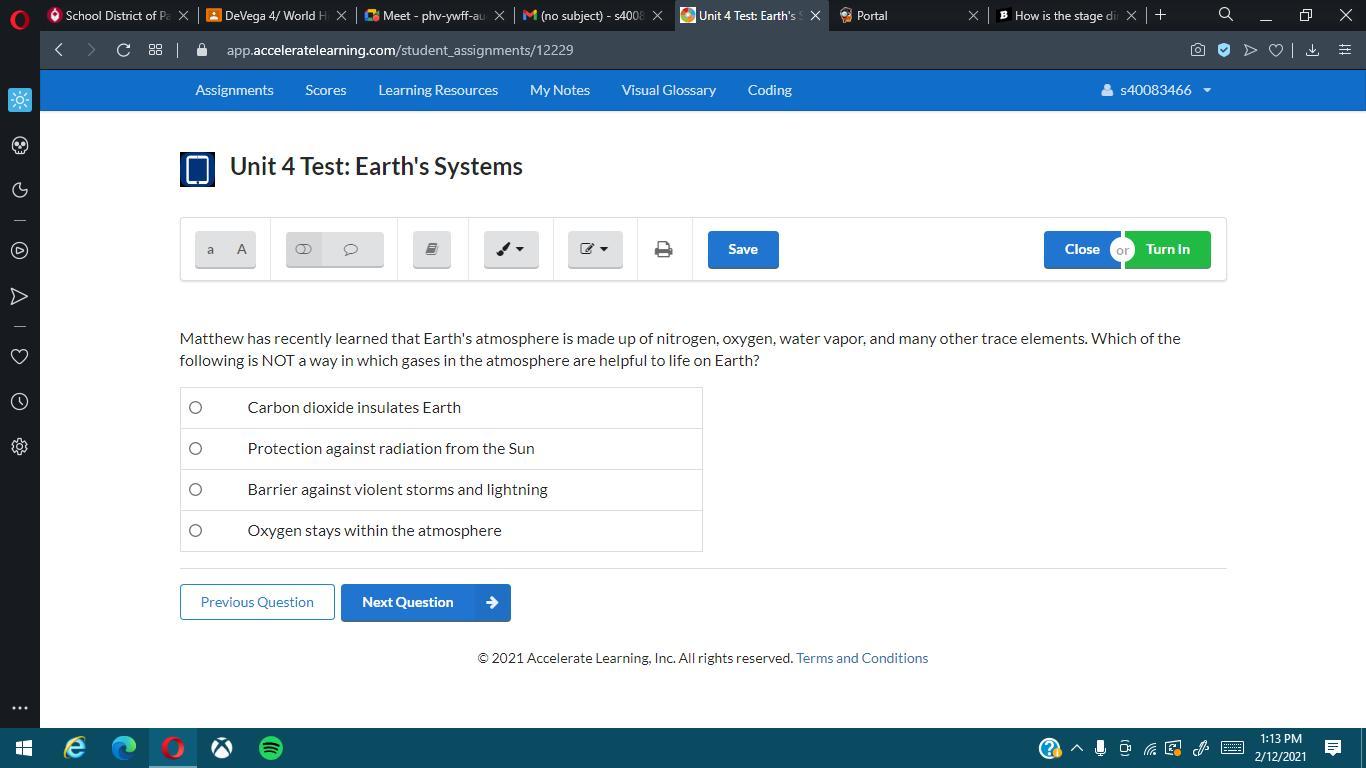Print the test page
The height and width of the screenshot is (768, 1366).
(x=663, y=249)
